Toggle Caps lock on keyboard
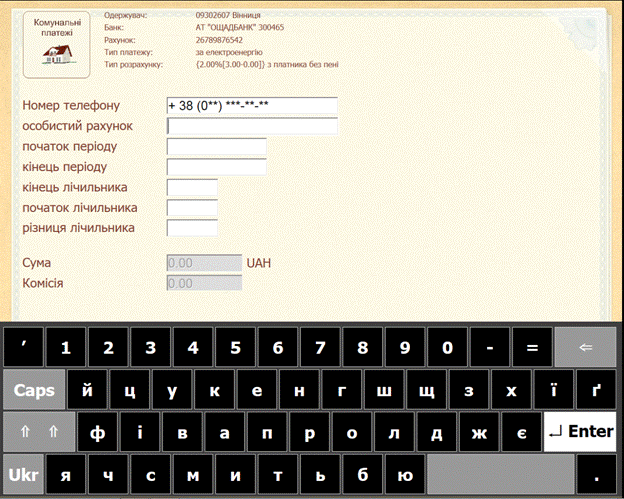This screenshot has width=624, height=499. tap(34, 390)
